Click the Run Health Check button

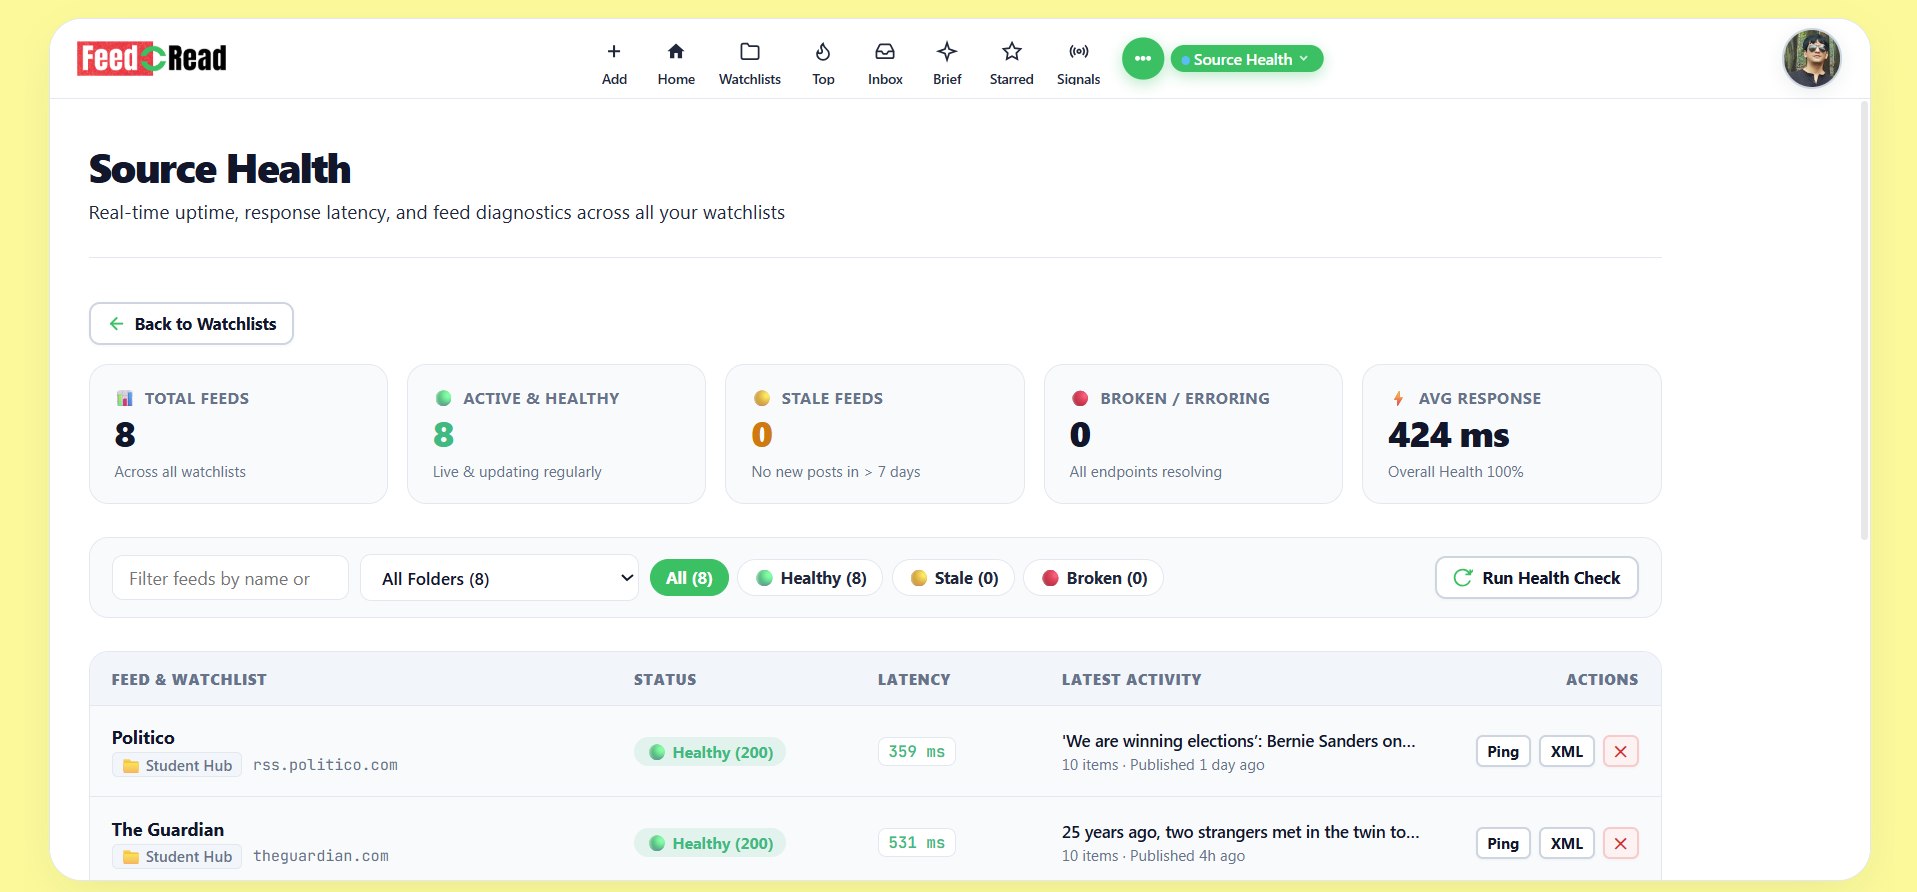point(1537,578)
